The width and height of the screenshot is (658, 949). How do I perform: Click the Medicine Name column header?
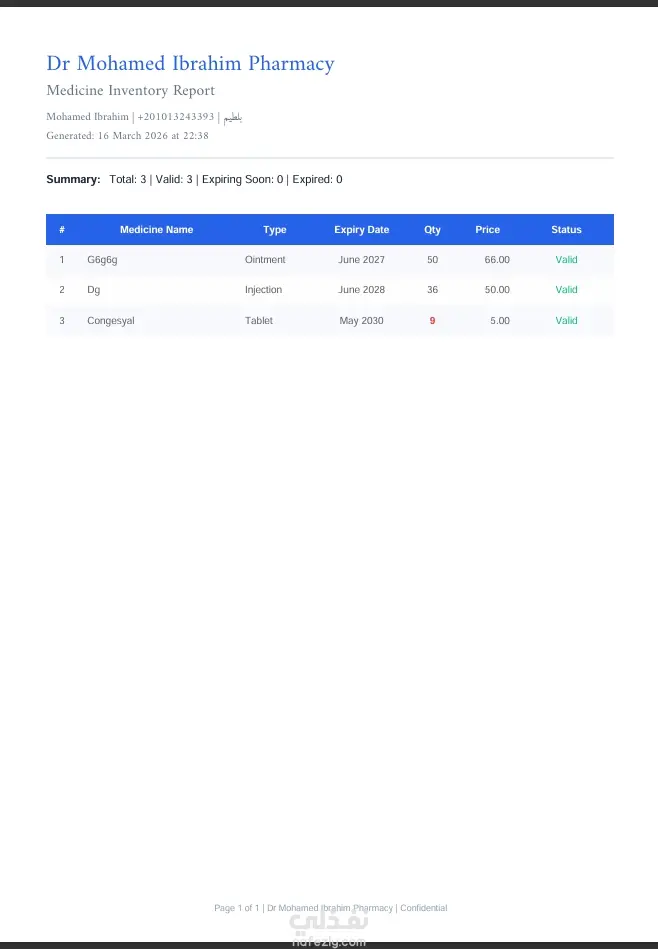pyautogui.click(x=156, y=230)
